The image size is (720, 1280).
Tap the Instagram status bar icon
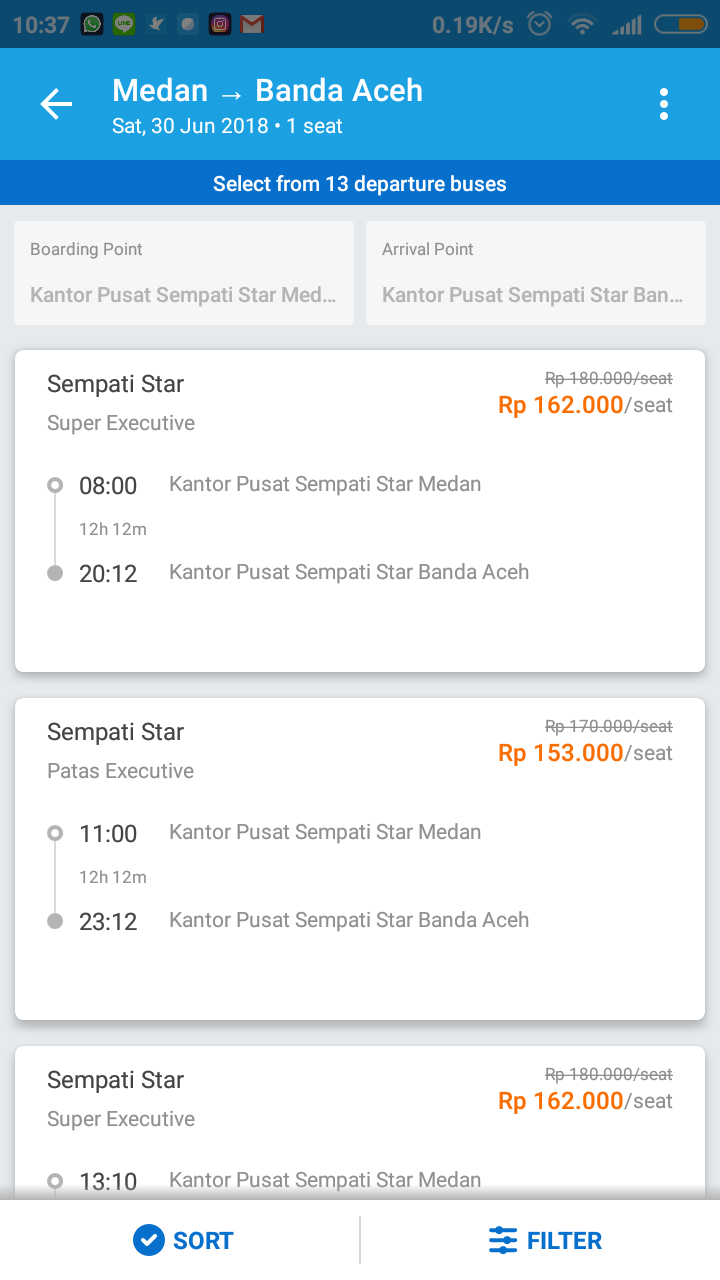220,24
